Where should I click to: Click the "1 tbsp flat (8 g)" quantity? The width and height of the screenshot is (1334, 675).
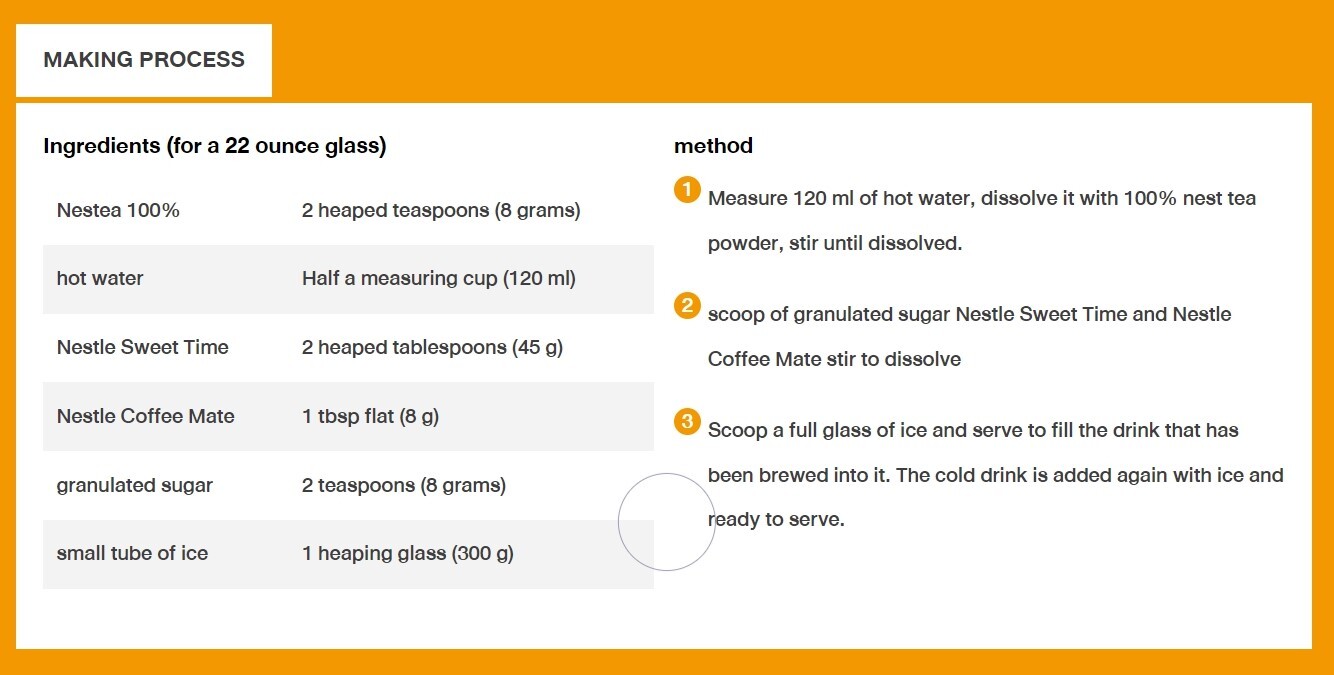click(x=370, y=416)
